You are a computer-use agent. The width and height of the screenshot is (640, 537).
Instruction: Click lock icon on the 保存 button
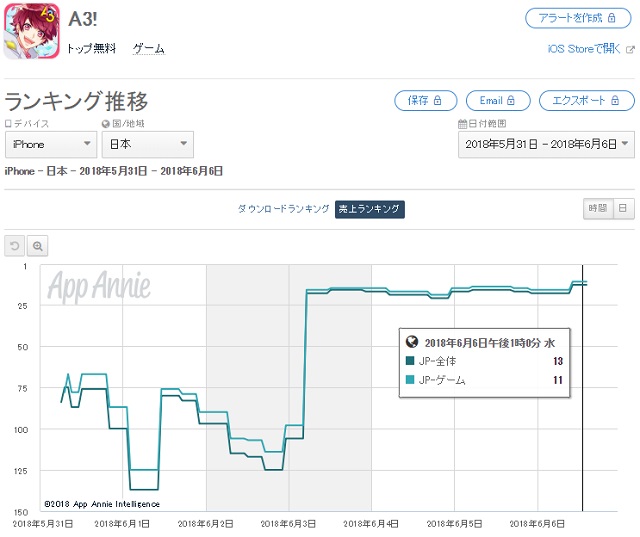pyautogui.click(x=437, y=100)
